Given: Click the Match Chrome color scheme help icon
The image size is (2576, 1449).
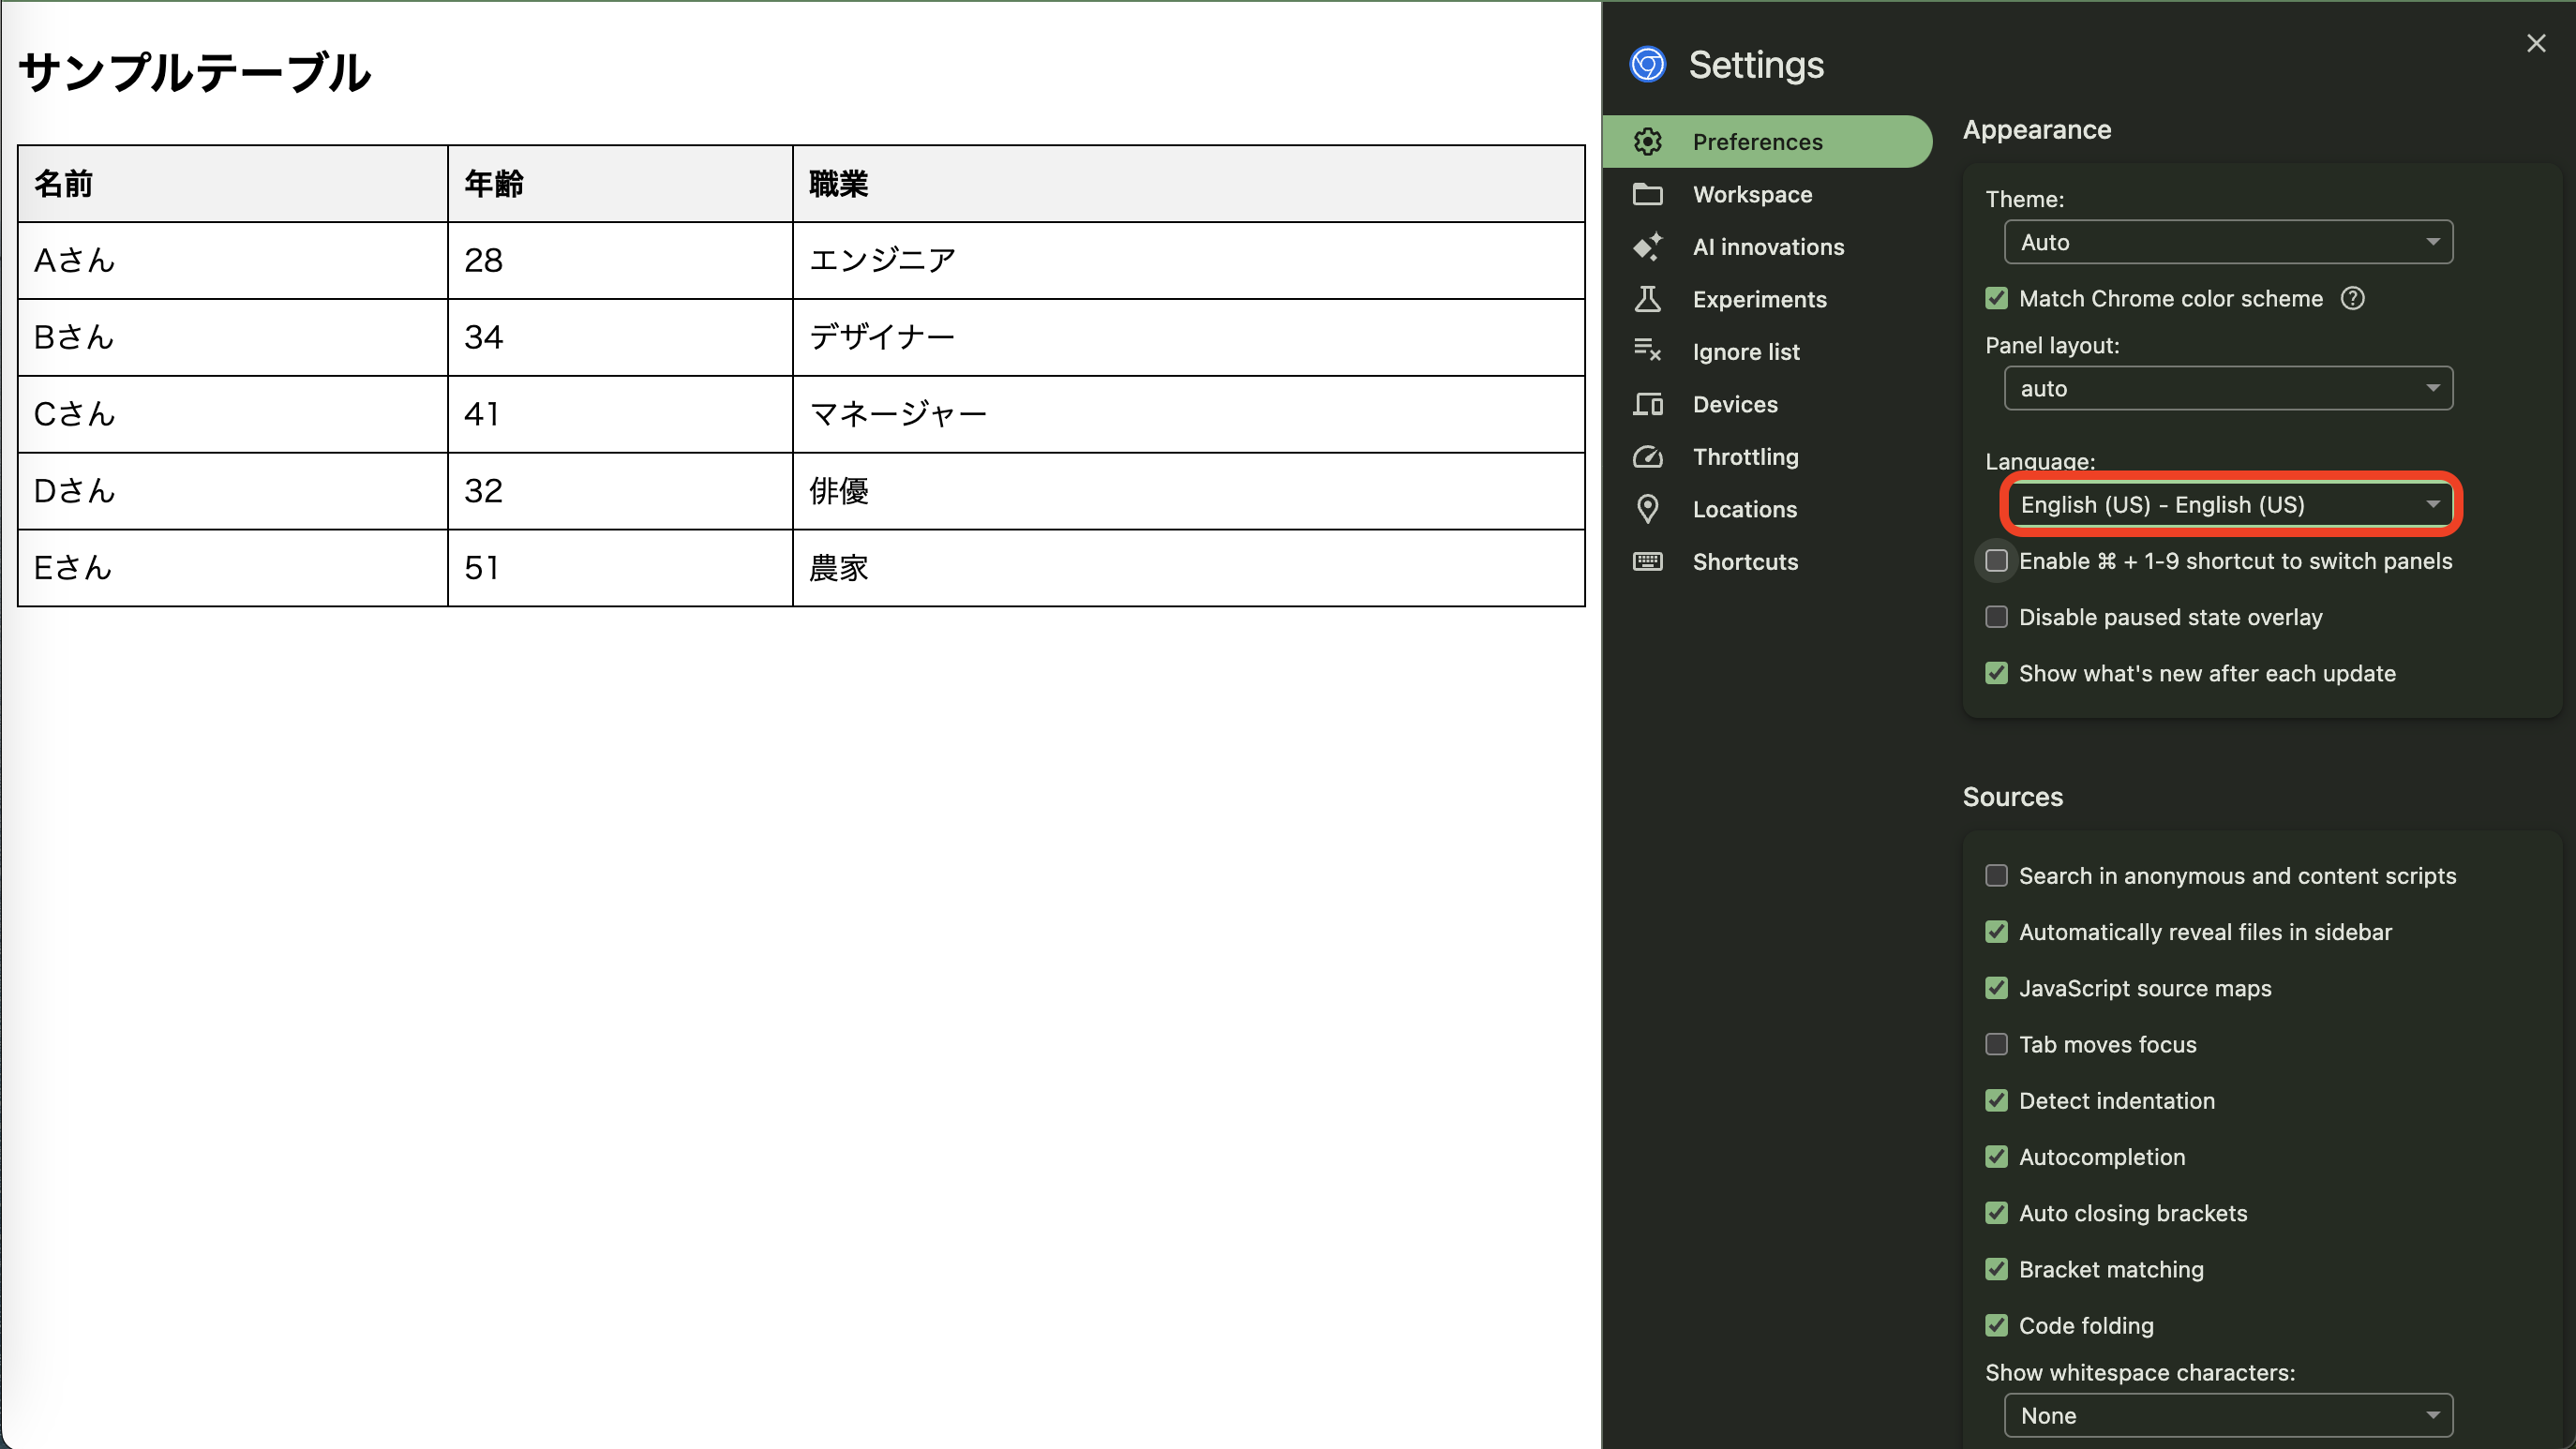Looking at the screenshot, I should [x=2353, y=298].
